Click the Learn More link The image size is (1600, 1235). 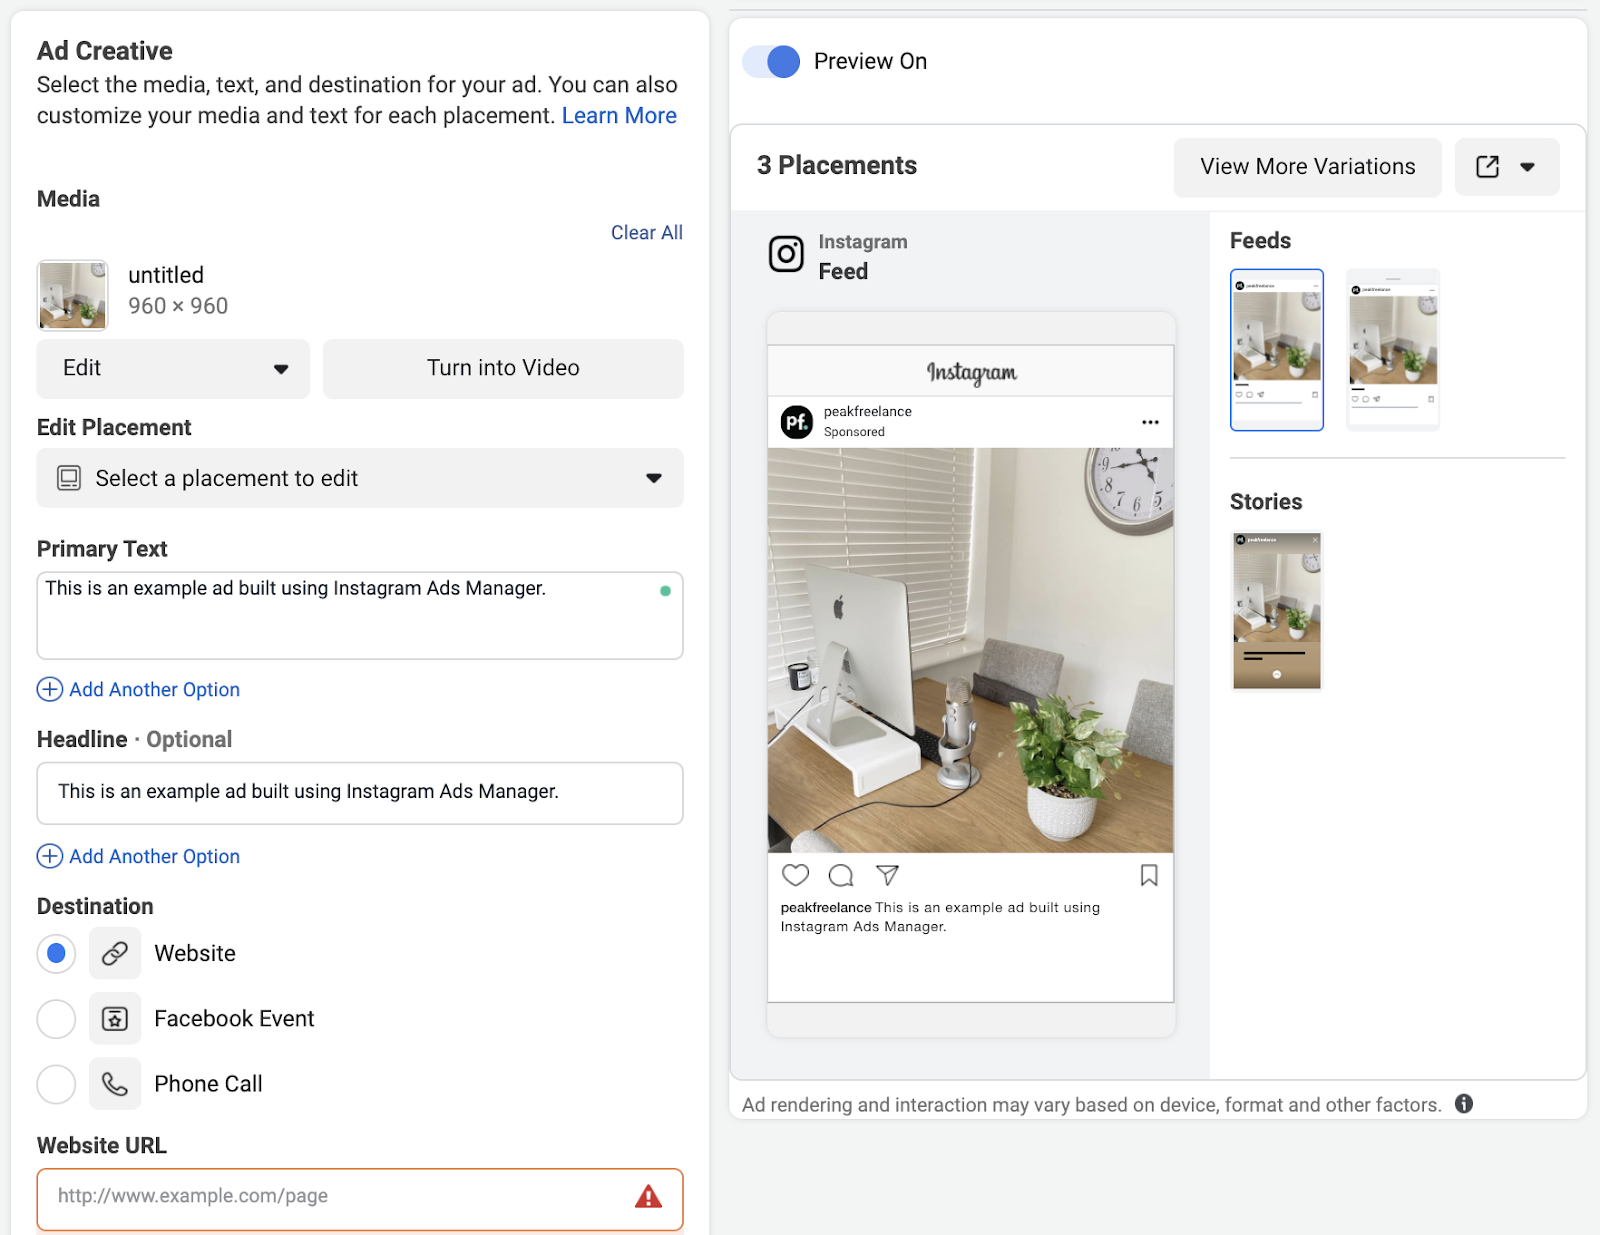point(618,115)
